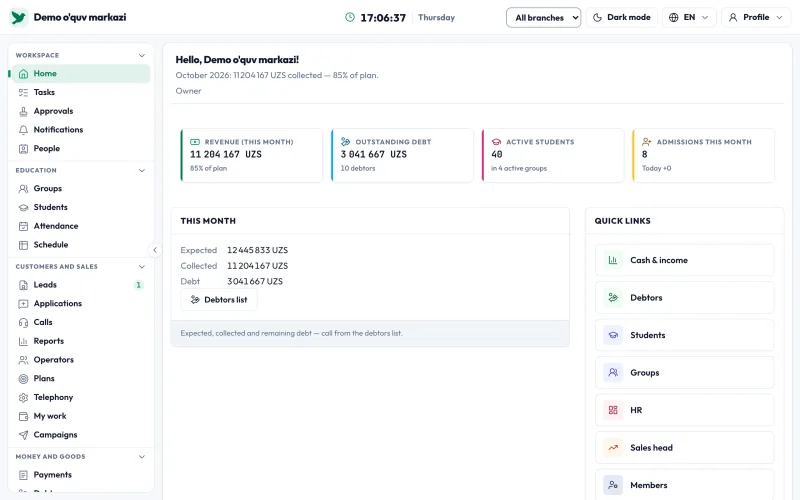
Task: Select Schedule in the sidebar
Action: [81, 245]
